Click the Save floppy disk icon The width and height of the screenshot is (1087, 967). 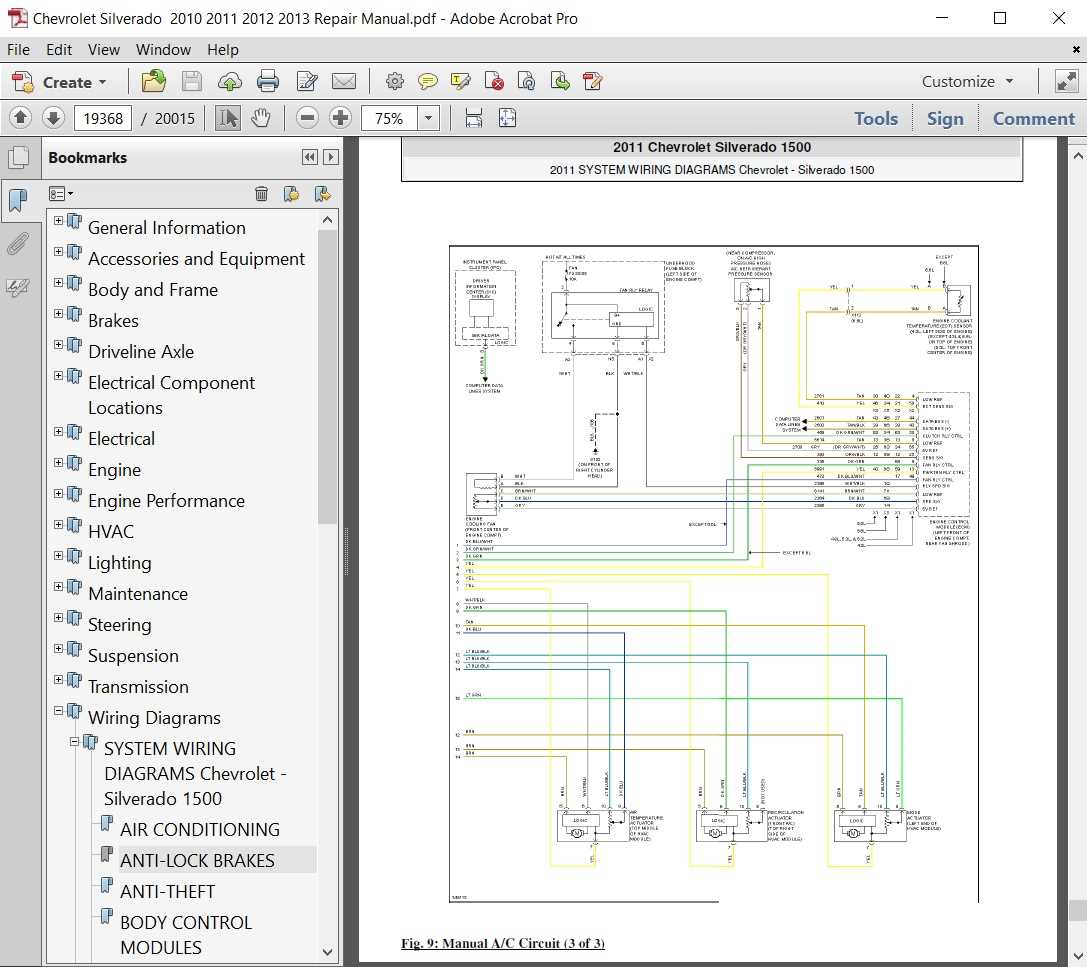click(x=191, y=82)
